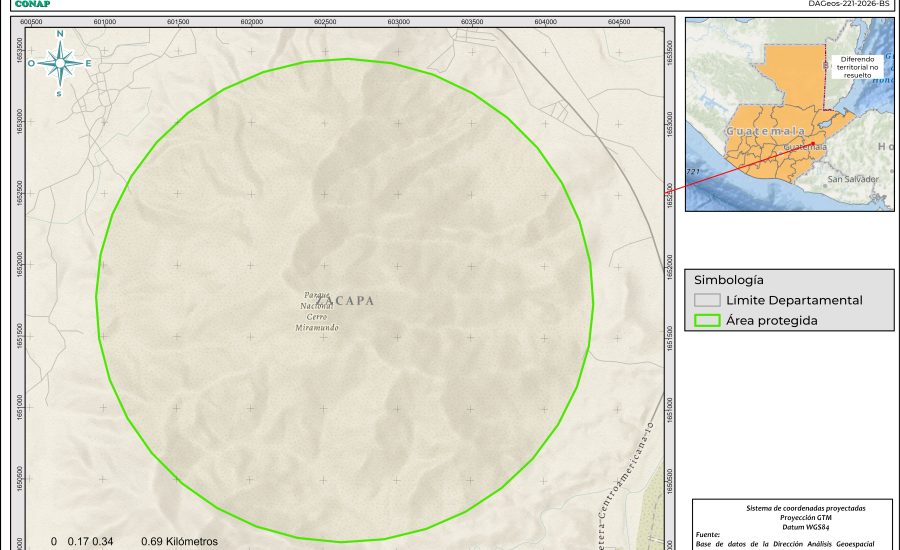This screenshot has width=900, height=550.
Task: Click the San Salvador label in the inset
Action: tap(852, 179)
